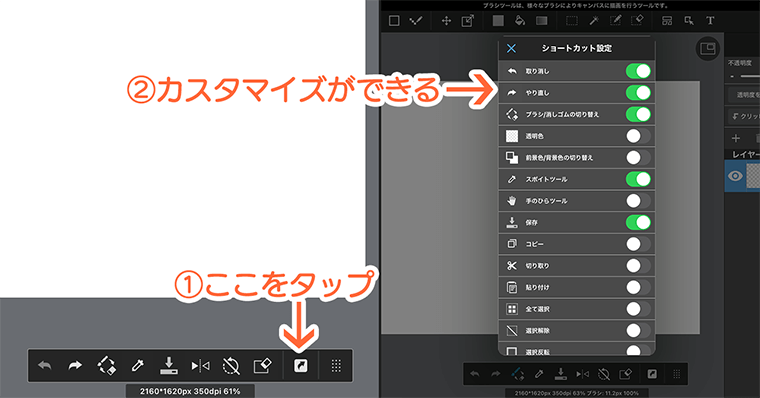Tap dimmed undo arrow behind settings panel
This screenshot has height=398, width=760.
click(475, 374)
